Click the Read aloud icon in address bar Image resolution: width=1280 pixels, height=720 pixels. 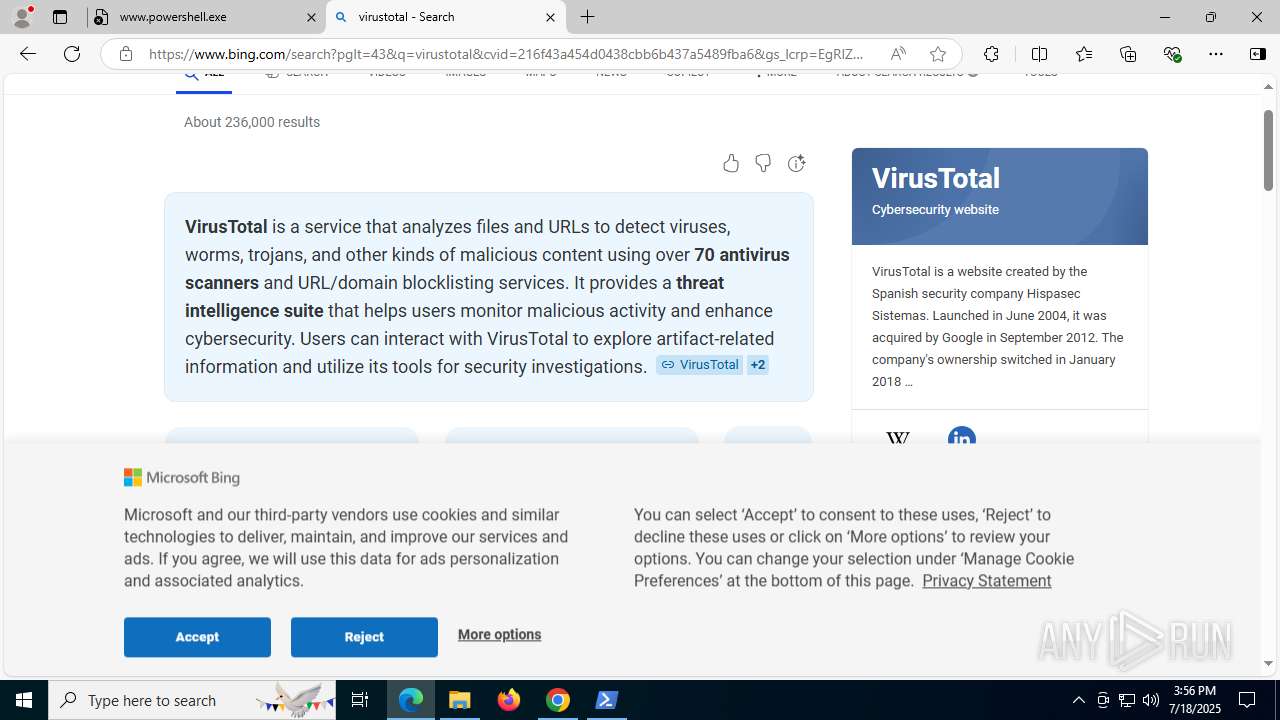898,54
